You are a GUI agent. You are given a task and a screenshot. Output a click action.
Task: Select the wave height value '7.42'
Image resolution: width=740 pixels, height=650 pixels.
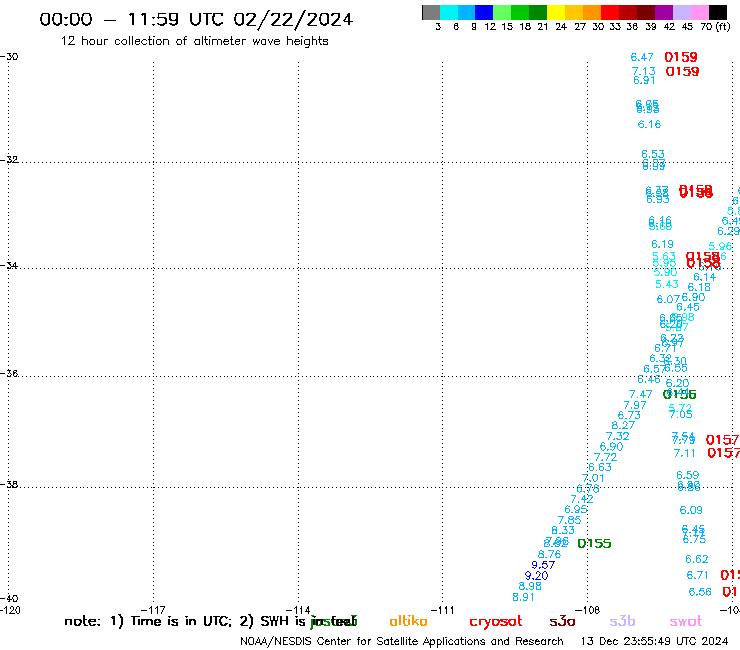[582, 499]
